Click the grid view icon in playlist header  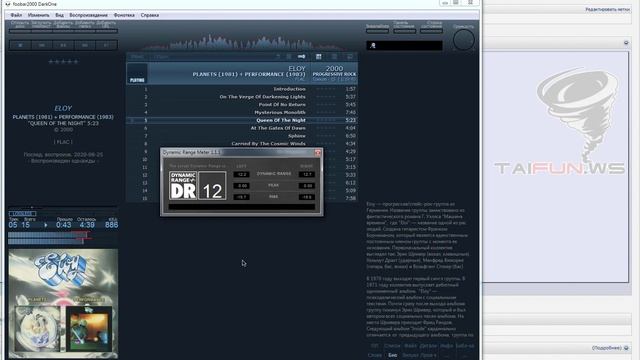318,56
